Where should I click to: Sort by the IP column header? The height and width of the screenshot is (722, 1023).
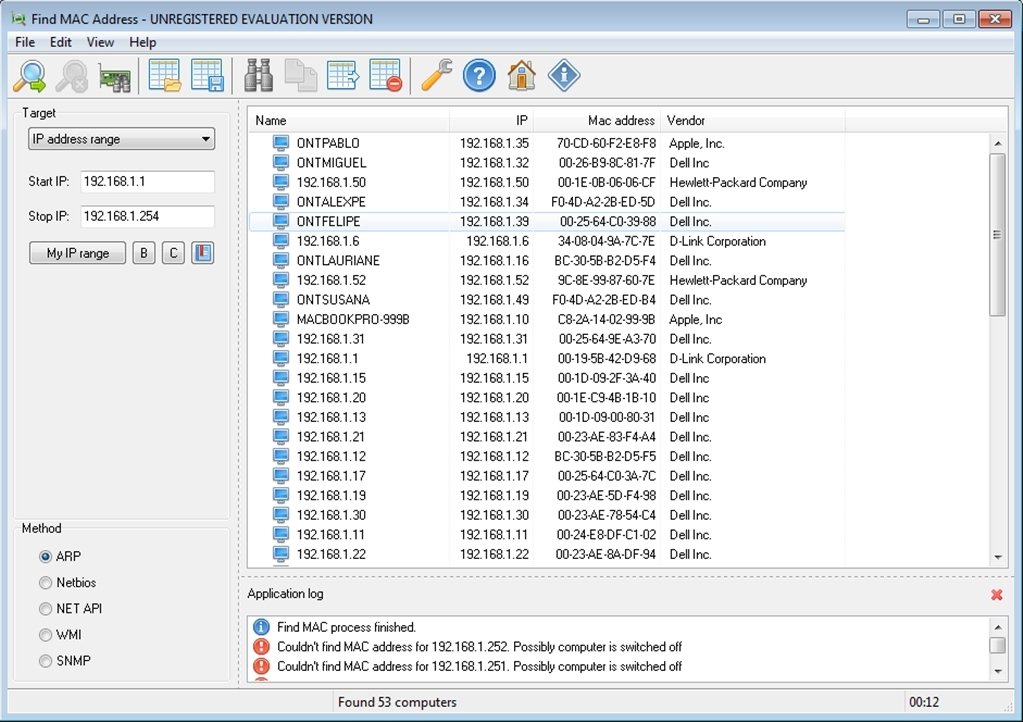pos(491,121)
